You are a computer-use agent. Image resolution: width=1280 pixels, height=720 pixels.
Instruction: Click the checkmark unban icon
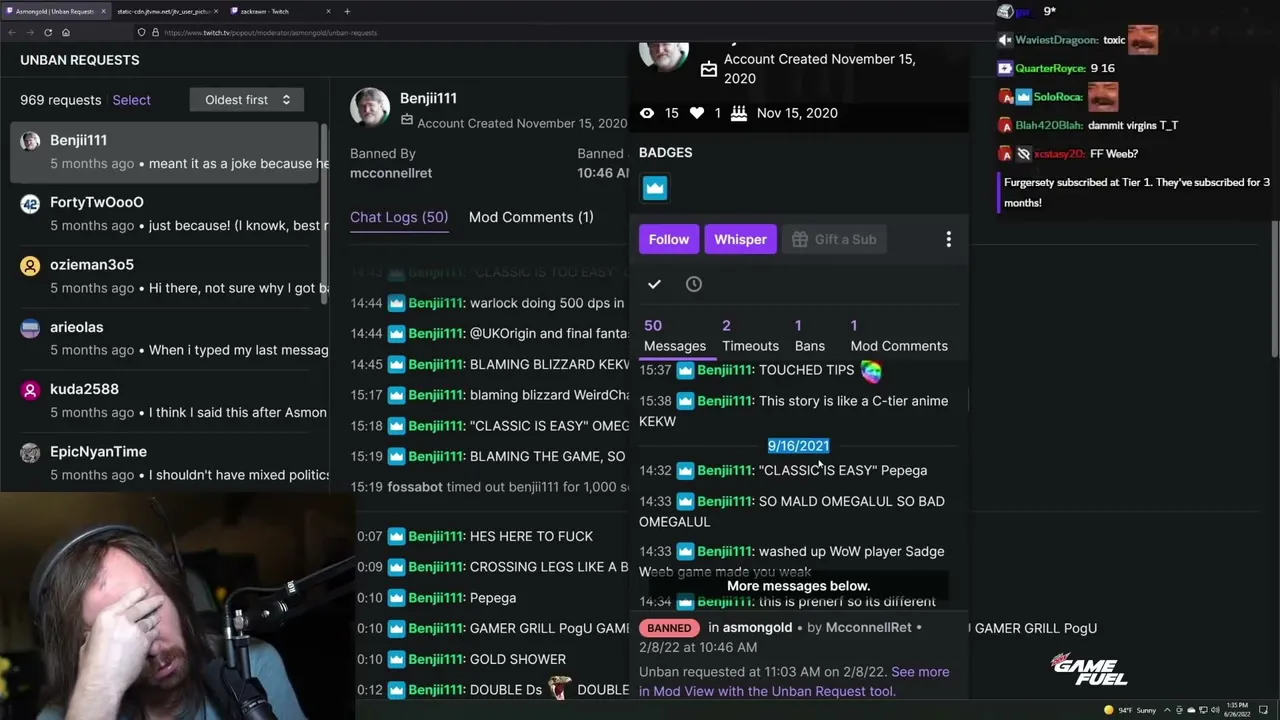pos(654,284)
